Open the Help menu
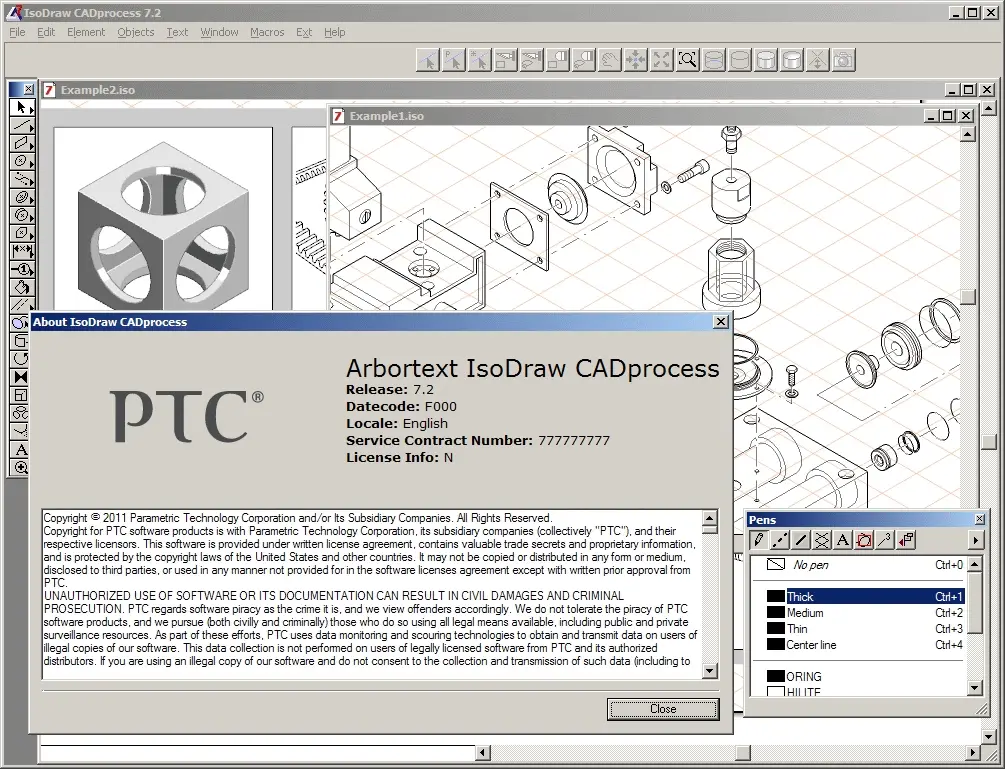The height and width of the screenshot is (769, 1005). 335,32
